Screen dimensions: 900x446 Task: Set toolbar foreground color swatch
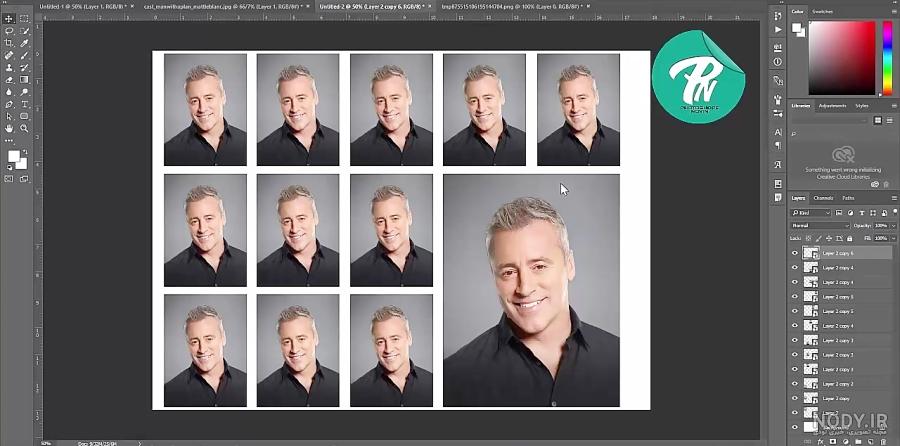(13, 156)
